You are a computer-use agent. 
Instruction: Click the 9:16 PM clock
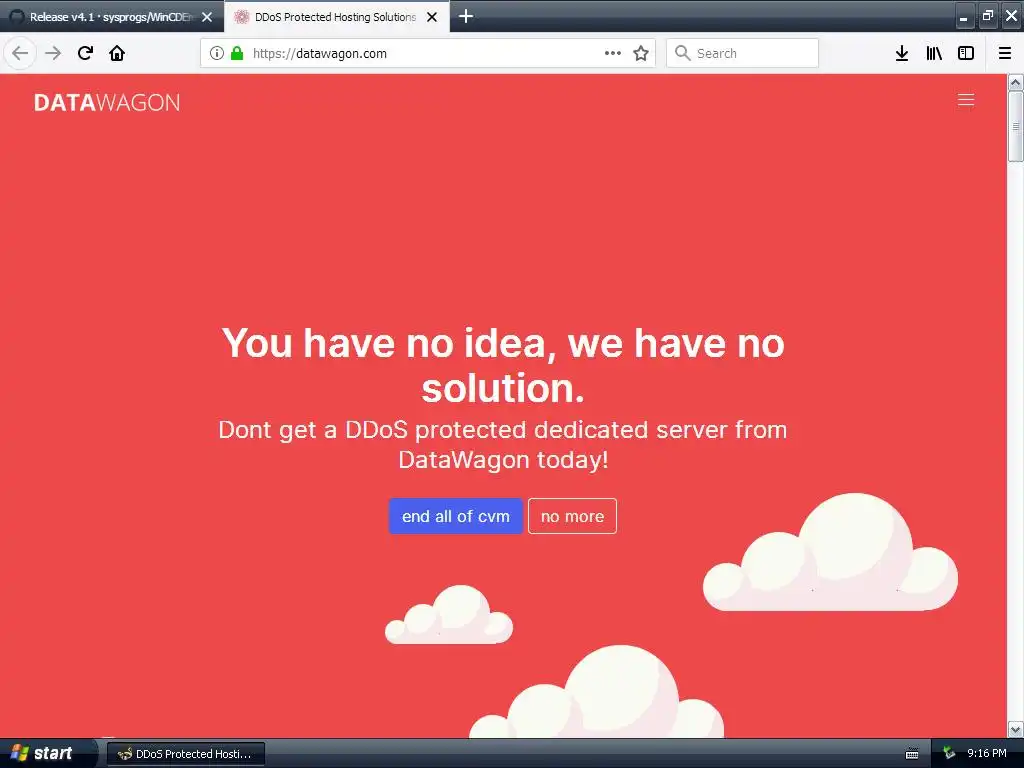(987, 753)
